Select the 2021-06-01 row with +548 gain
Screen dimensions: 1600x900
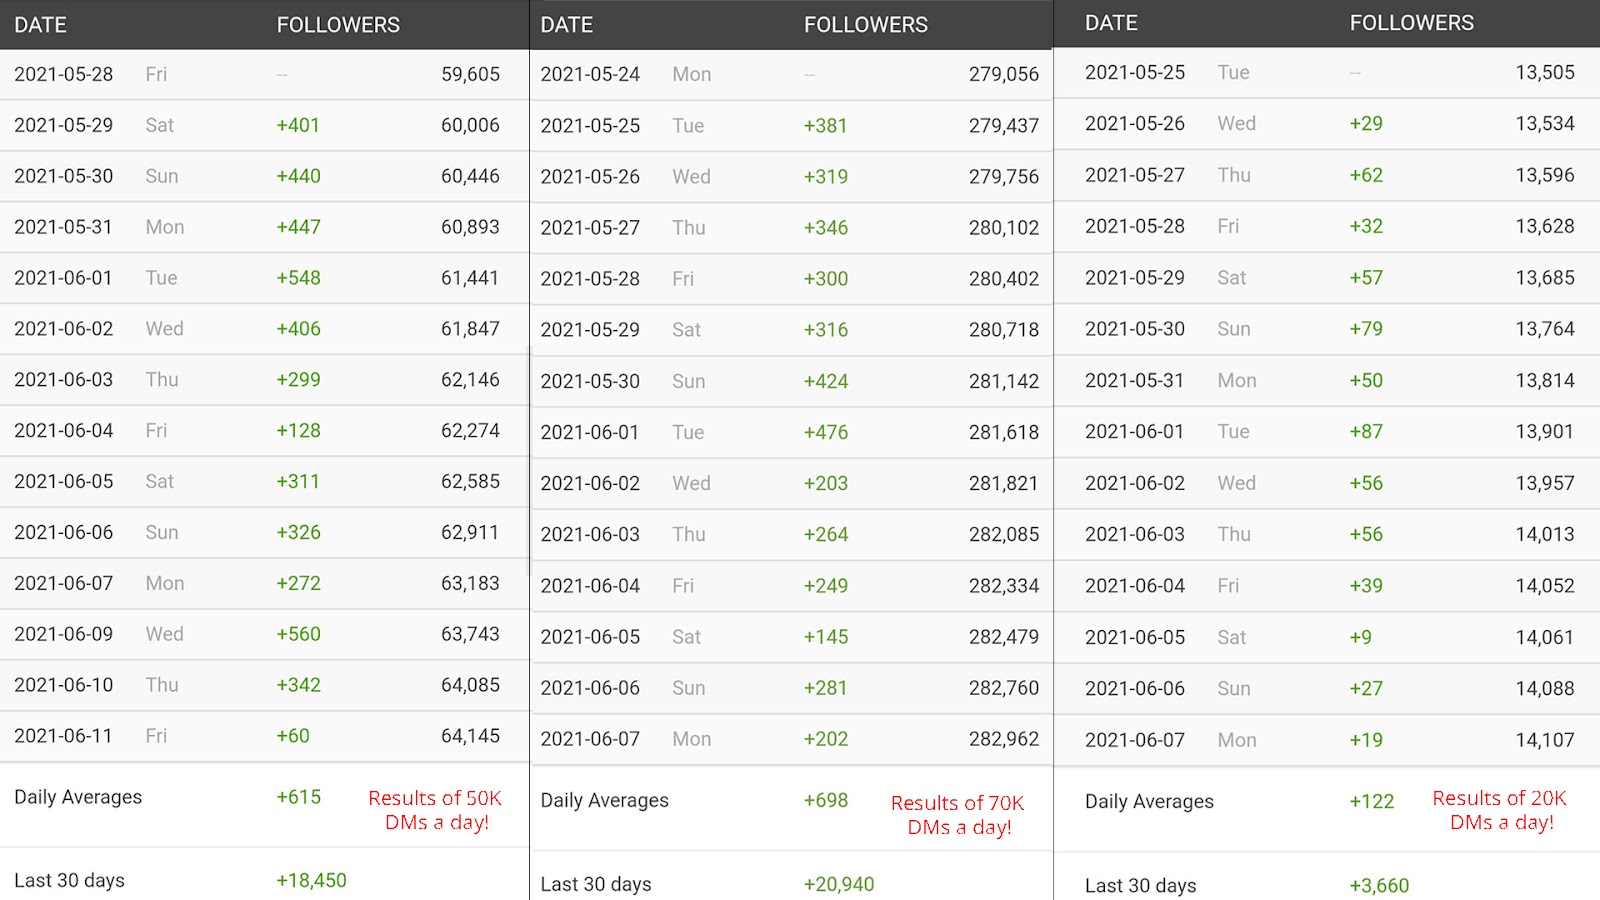pos(264,278)
